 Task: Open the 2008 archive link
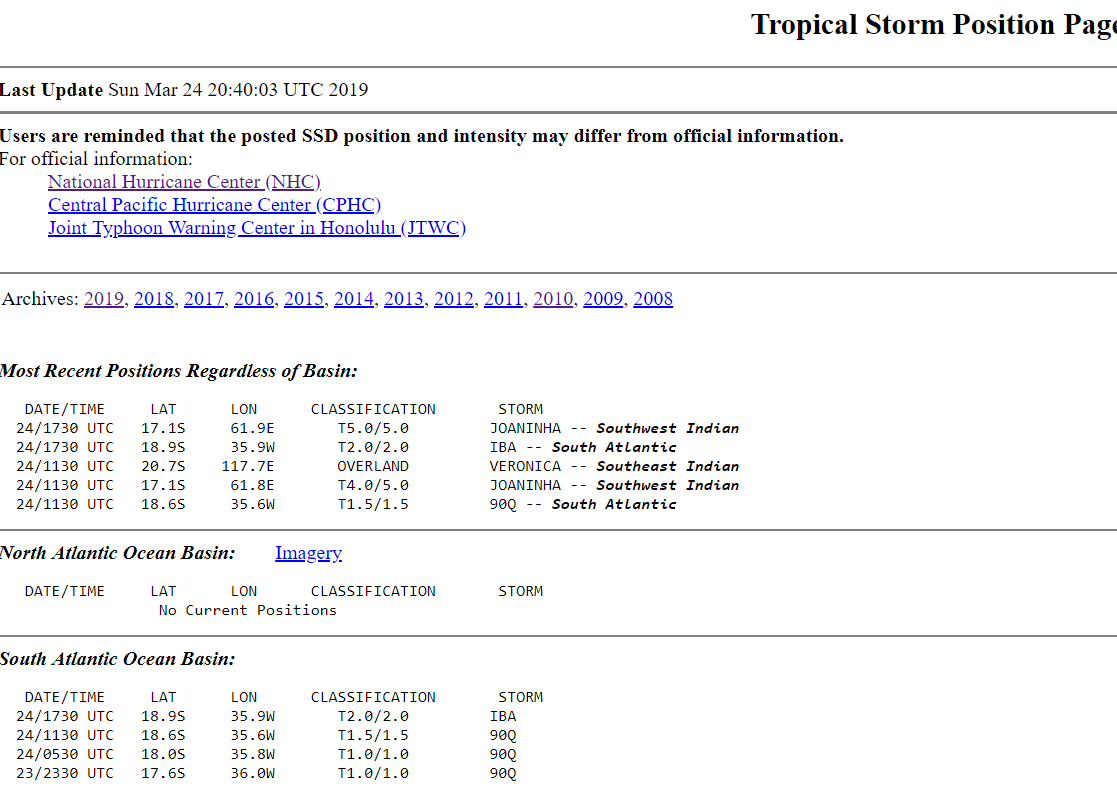653,299
